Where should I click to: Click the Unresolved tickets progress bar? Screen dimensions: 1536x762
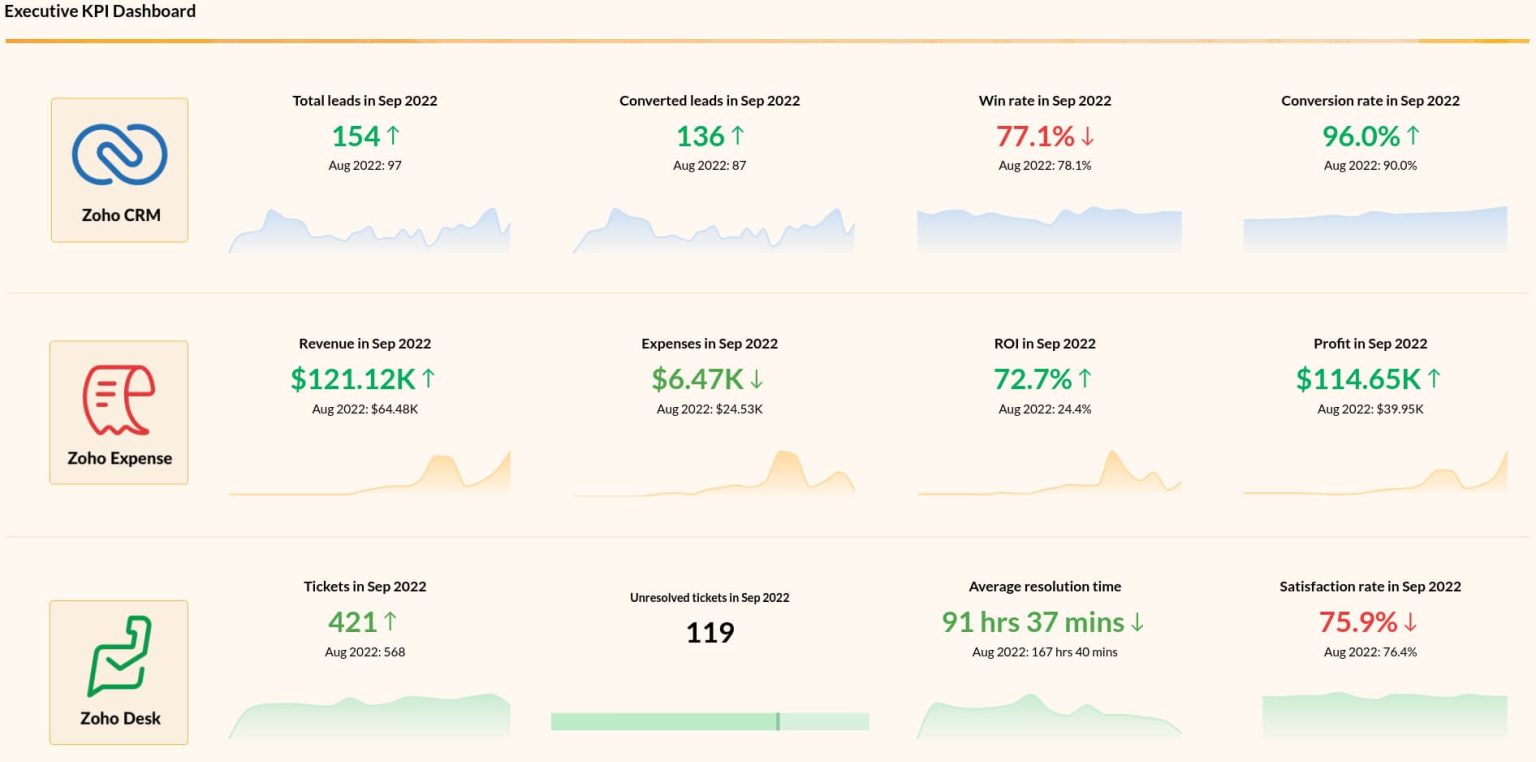click(710, 721)
